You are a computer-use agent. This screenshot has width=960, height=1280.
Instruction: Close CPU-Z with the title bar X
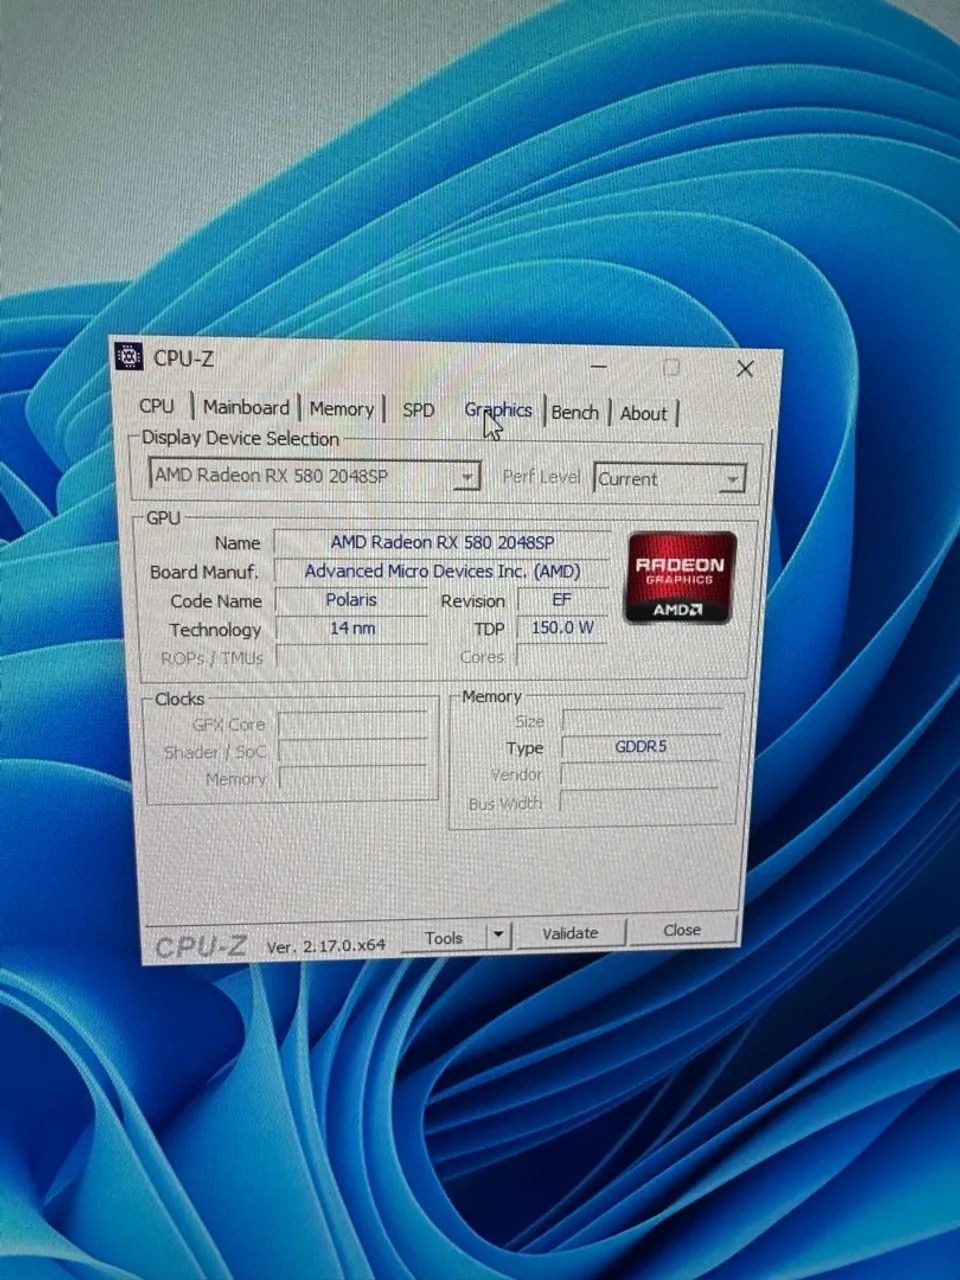point(744,369)
